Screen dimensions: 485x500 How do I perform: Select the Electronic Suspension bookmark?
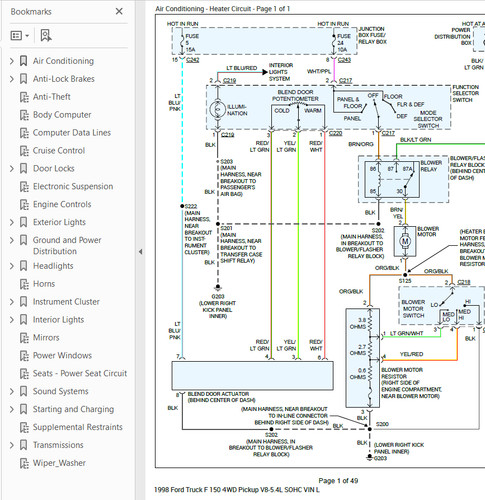pyautogui.click(x=73, y=186)
